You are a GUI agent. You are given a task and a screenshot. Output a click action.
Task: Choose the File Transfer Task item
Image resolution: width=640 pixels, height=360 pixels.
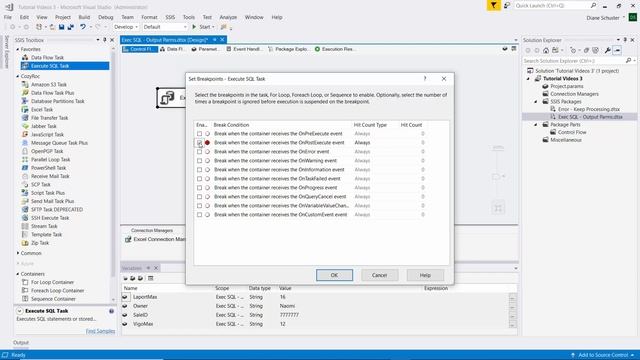pyautogui.click(x=49, y=118)
